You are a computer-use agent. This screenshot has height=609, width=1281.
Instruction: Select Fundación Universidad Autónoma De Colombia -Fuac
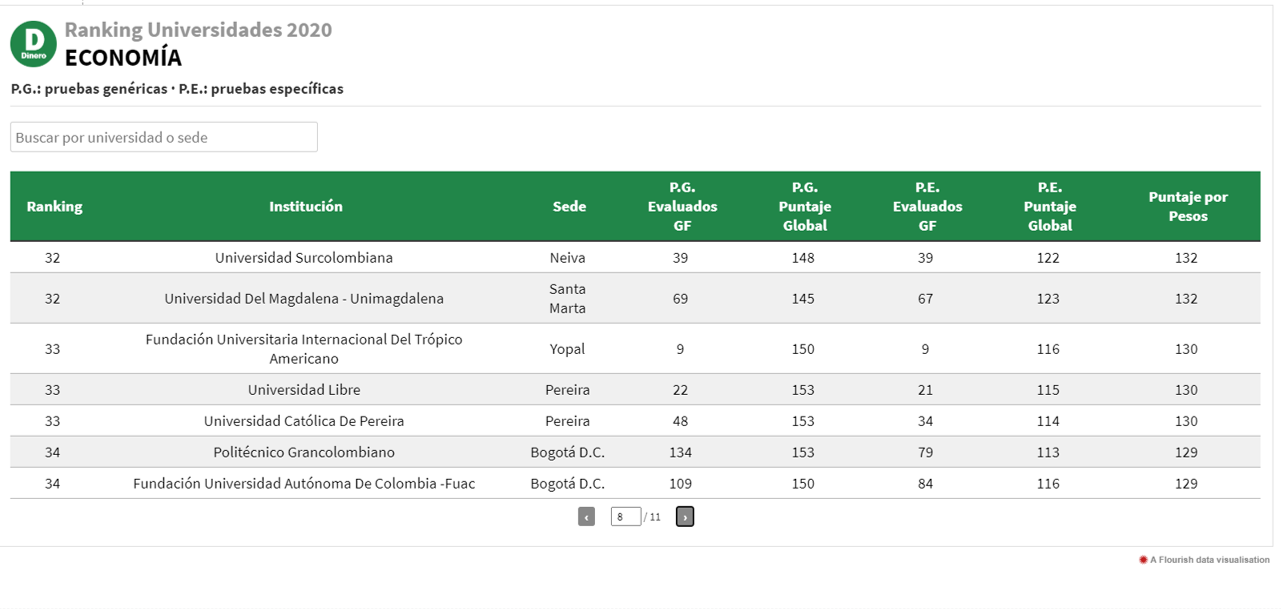(x=304, y=484)
